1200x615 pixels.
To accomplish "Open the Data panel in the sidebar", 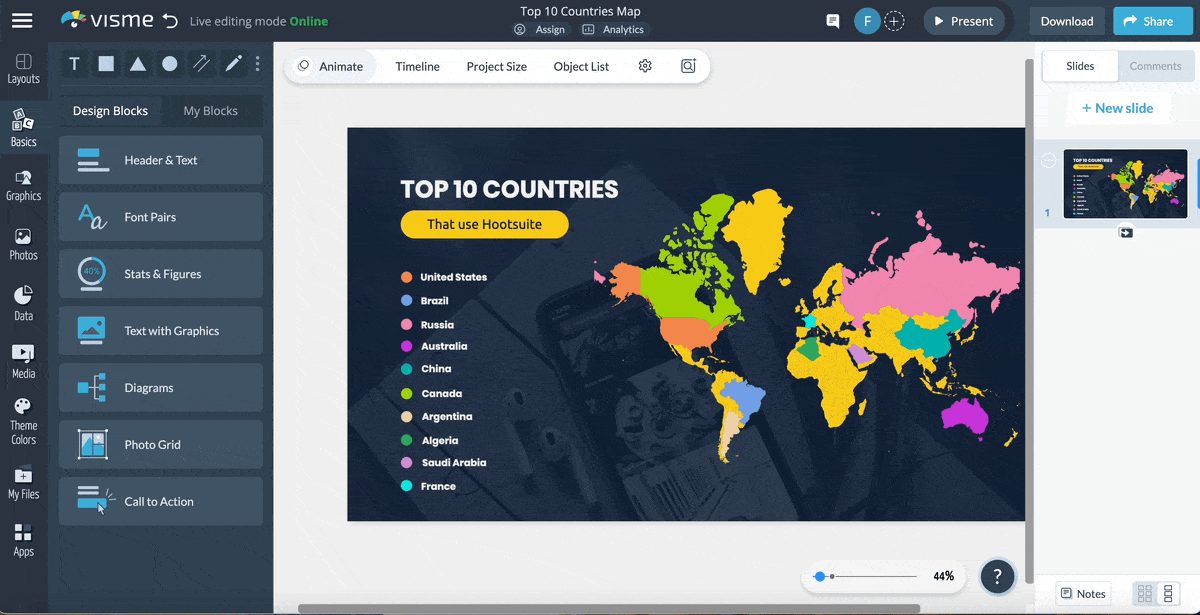I will pyautogui.click(x=24, y=302).
